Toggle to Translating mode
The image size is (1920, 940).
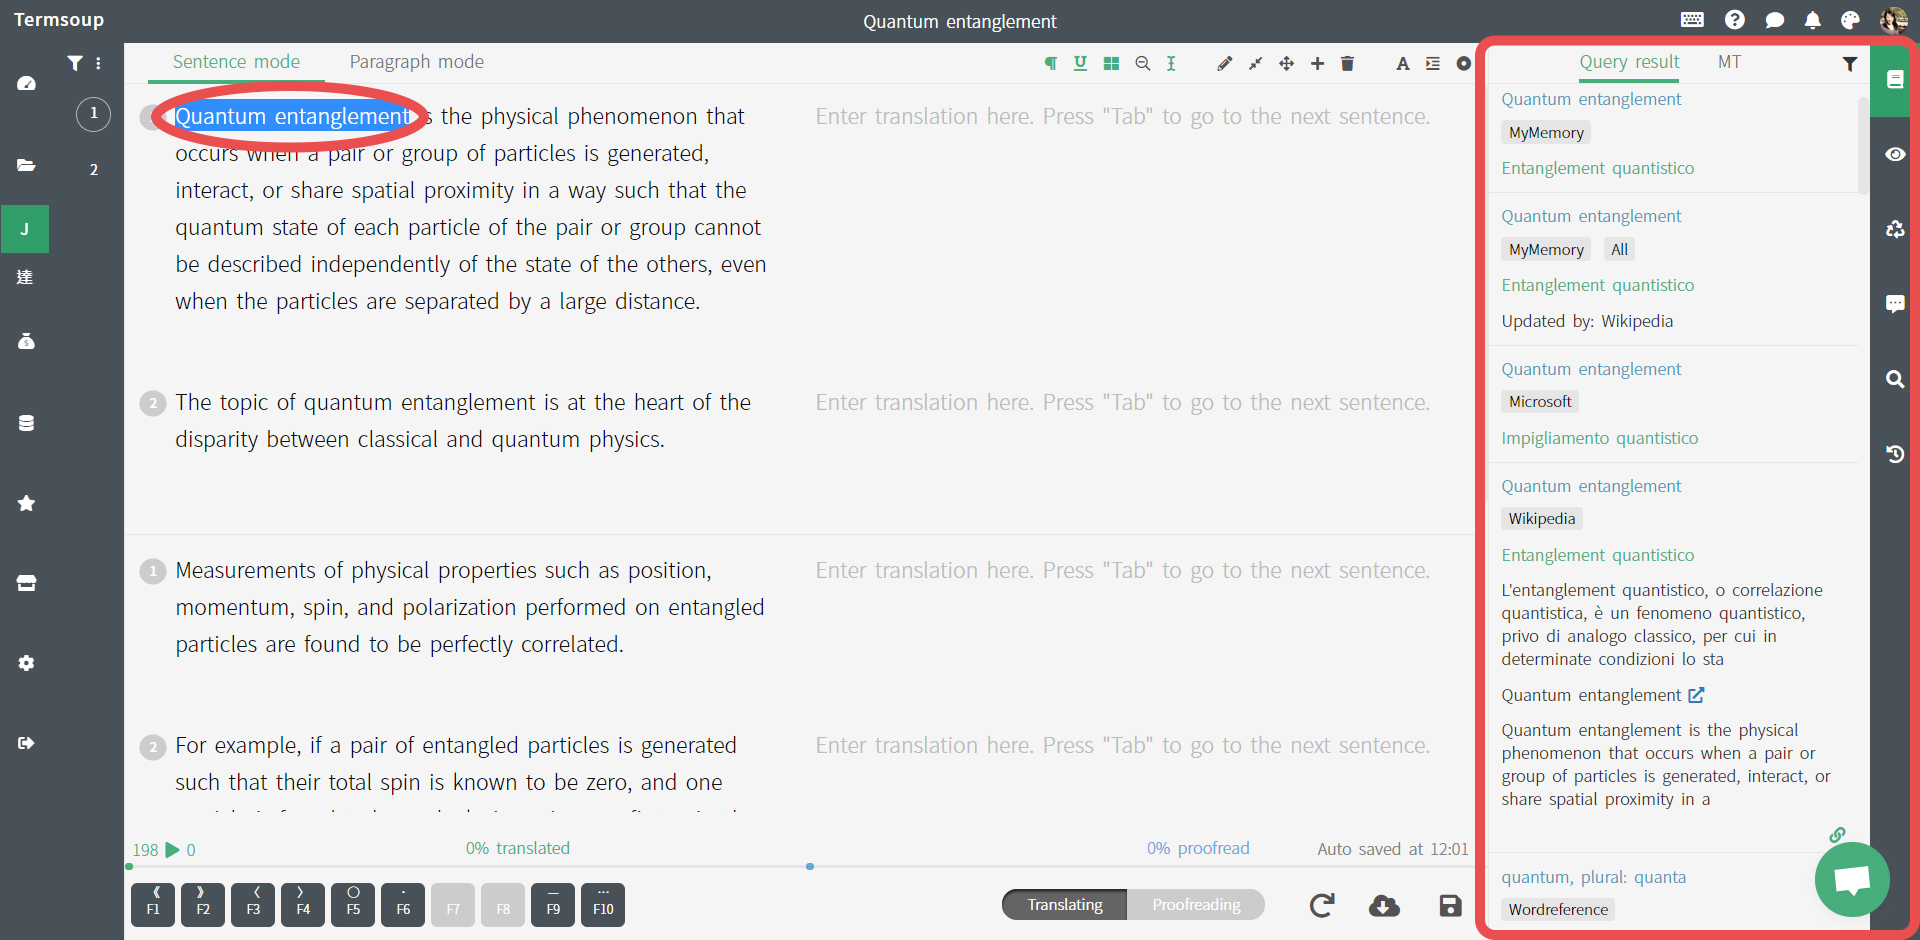[x=1065, y=905]
